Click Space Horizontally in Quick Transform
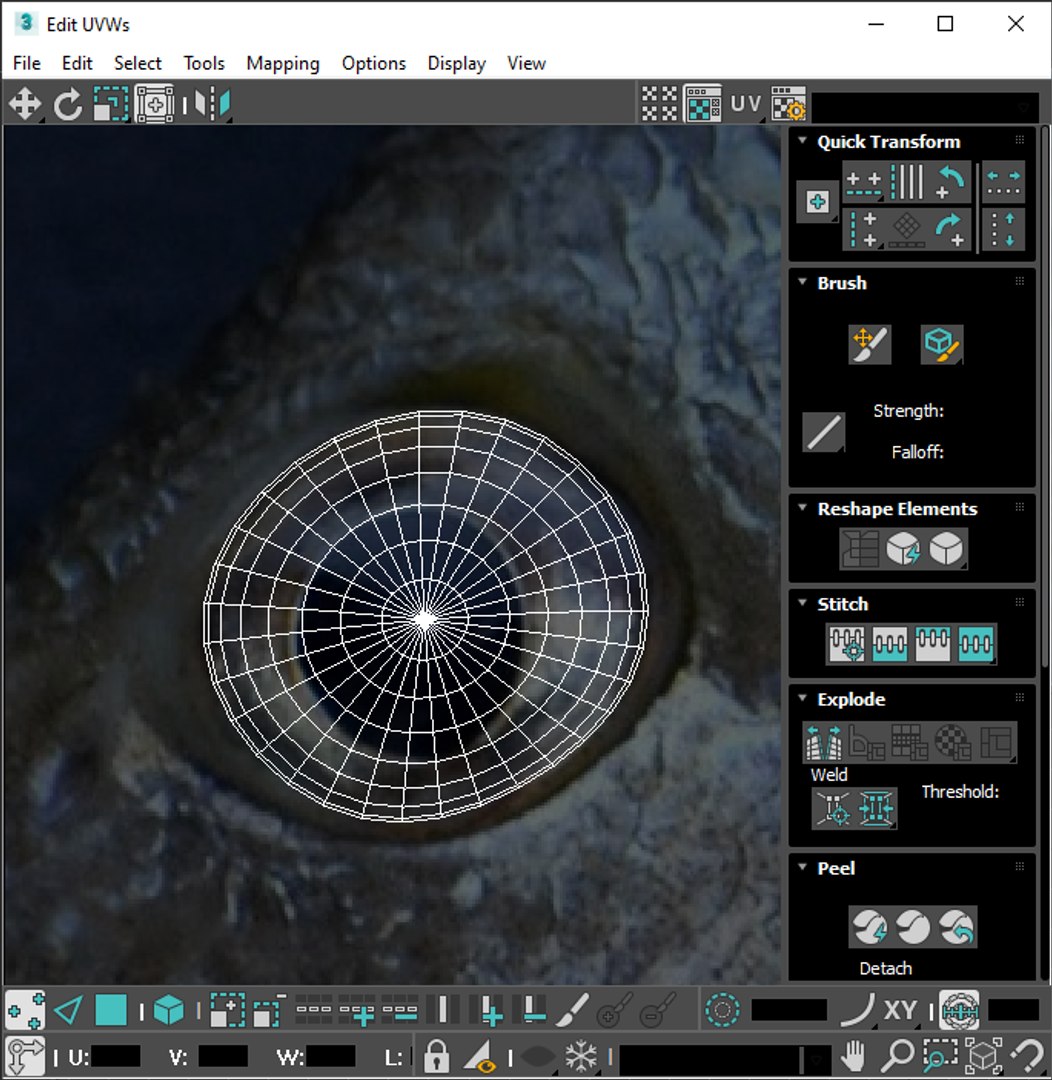 pos(1003,183)
